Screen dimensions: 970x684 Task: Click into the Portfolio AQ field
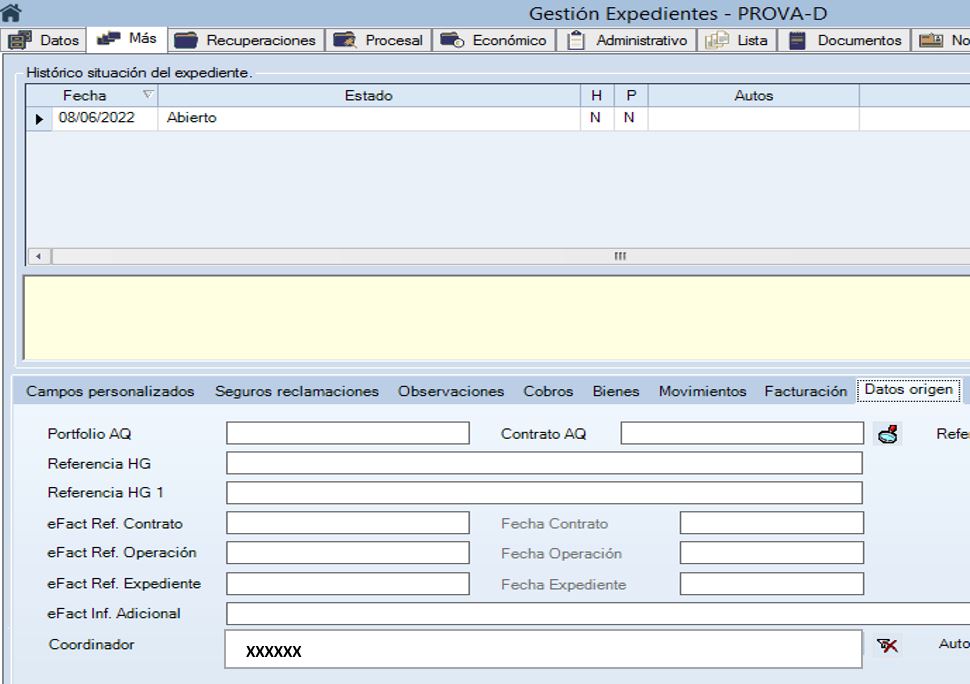347,433
